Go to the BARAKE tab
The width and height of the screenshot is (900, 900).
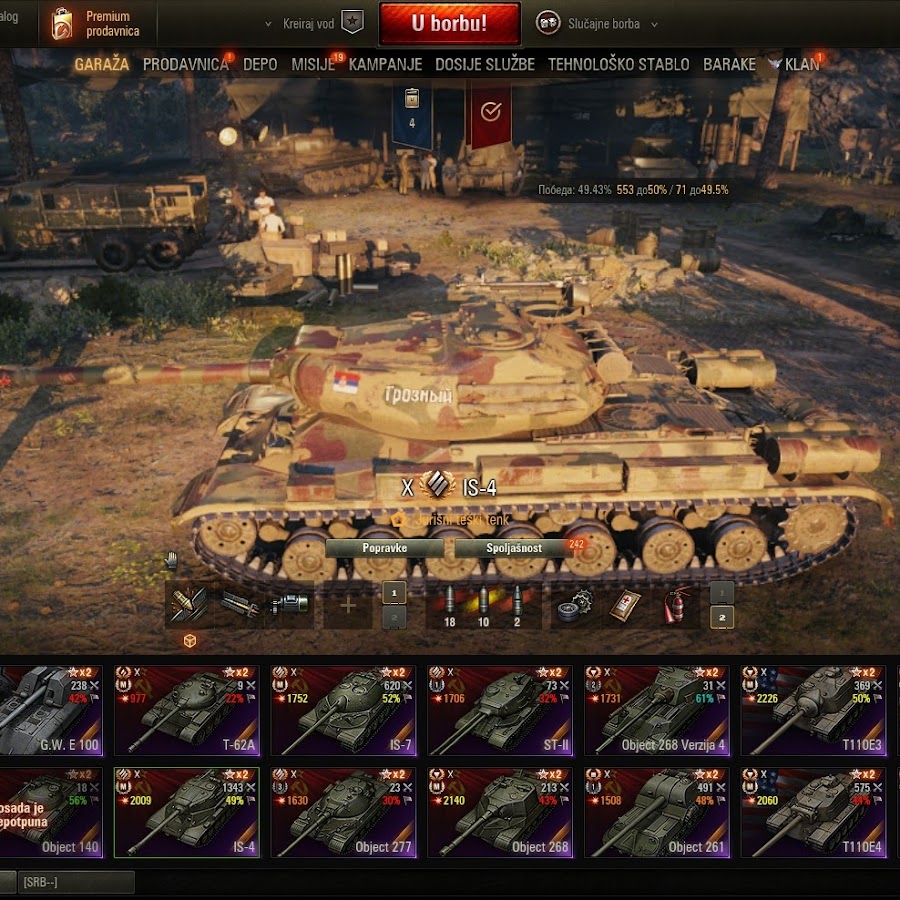(729, 64)
